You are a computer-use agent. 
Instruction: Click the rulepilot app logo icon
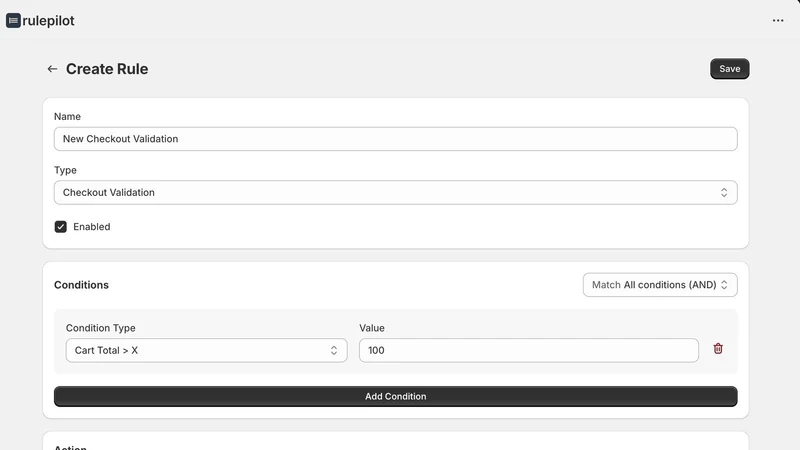click(13, 20)
